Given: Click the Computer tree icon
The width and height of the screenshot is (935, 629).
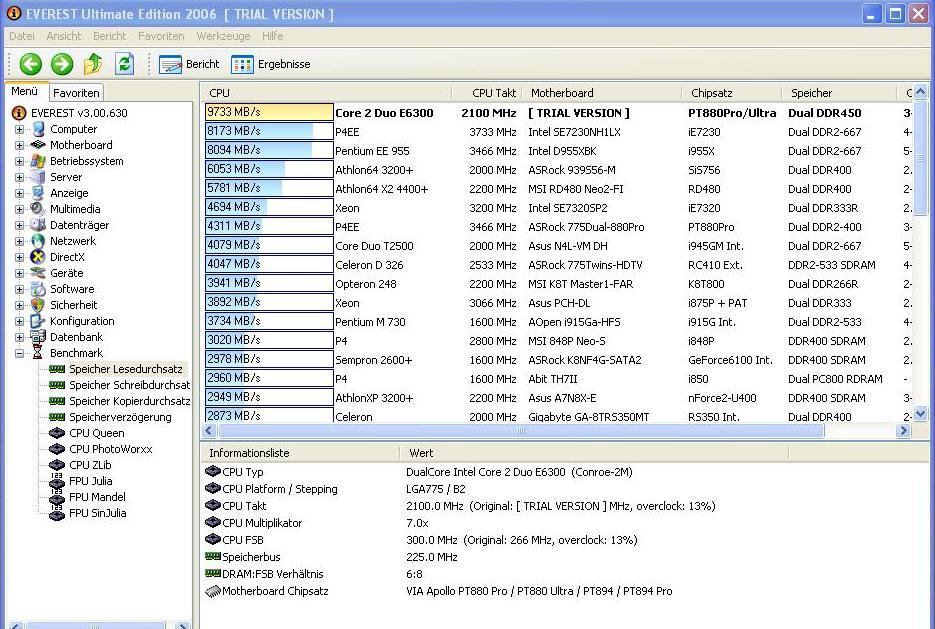Looking at the screenshot, I should [38, 129].
